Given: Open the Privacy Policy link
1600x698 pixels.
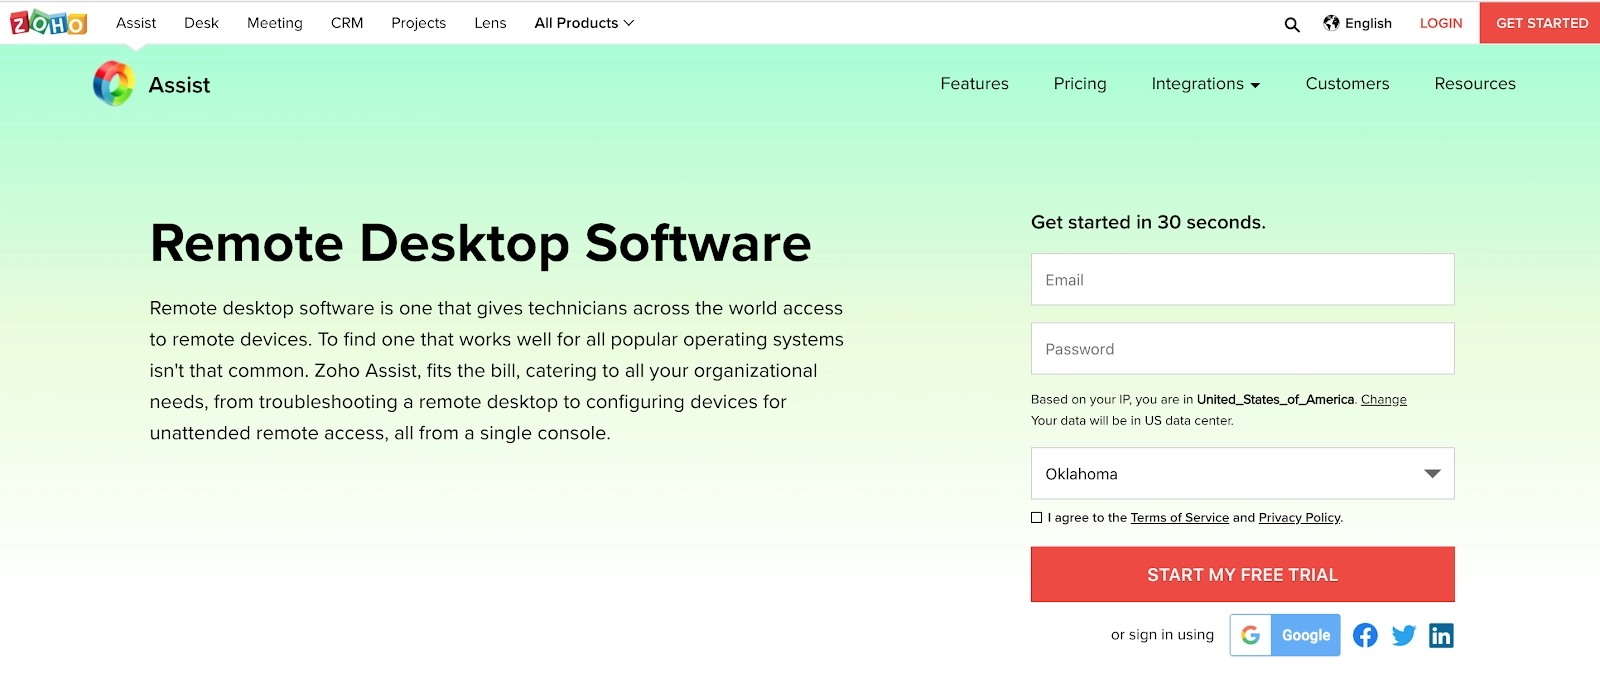Looking at the screenshot, I should [x=1300, y=517].
